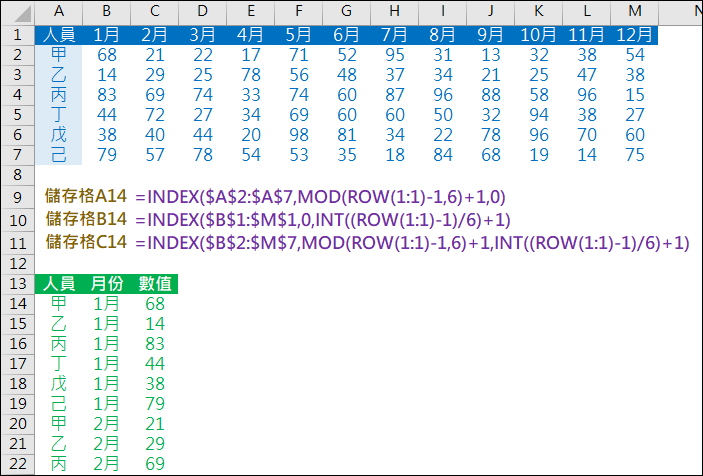Screen dimensions: 703x476
Task: Select column B header
Action: click(107, 12)
